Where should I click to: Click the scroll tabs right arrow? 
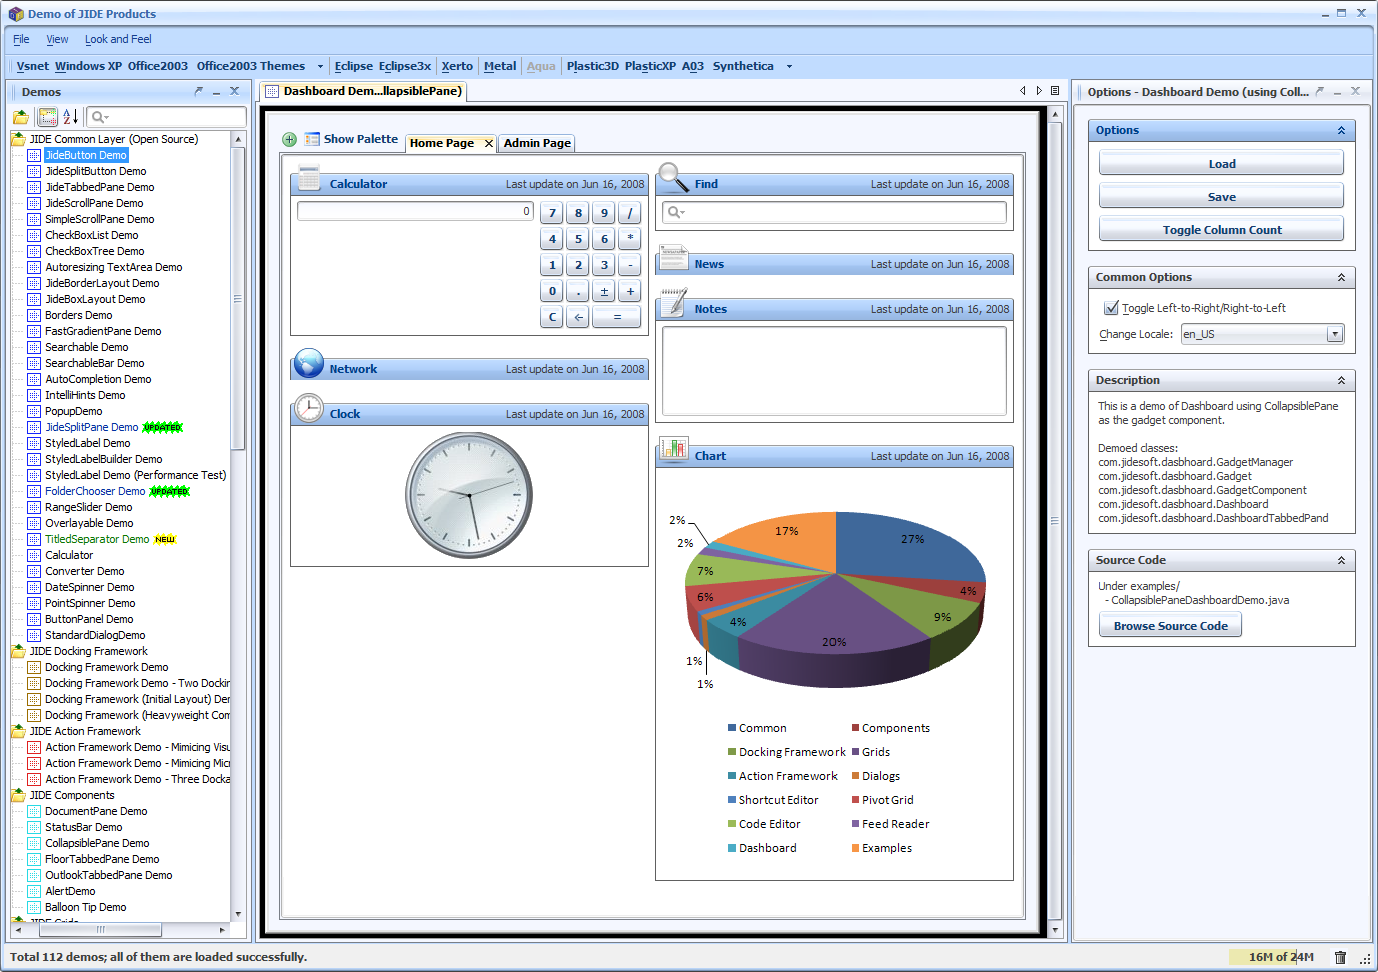(1039, 90)
